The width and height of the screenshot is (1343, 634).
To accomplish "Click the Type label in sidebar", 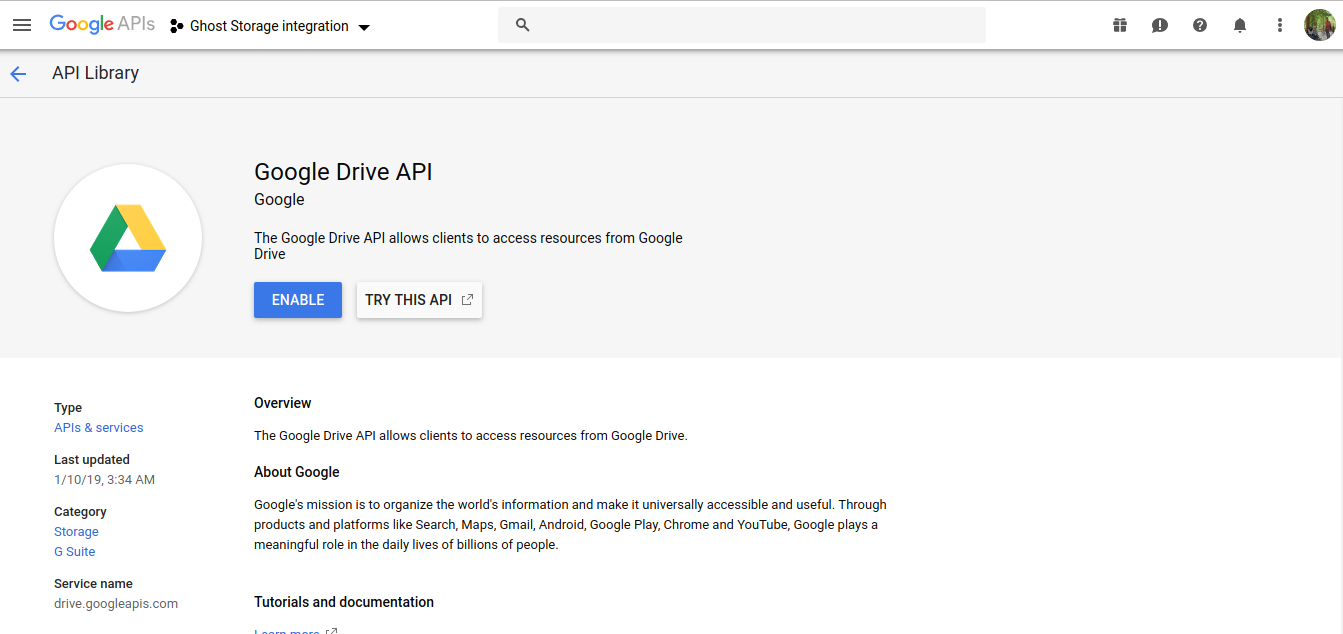I will tap(68, 408).
